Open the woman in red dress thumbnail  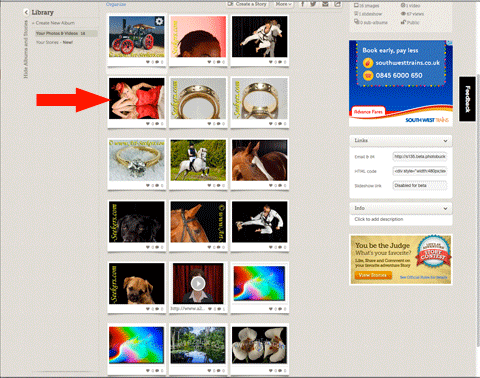coord(137,98)
